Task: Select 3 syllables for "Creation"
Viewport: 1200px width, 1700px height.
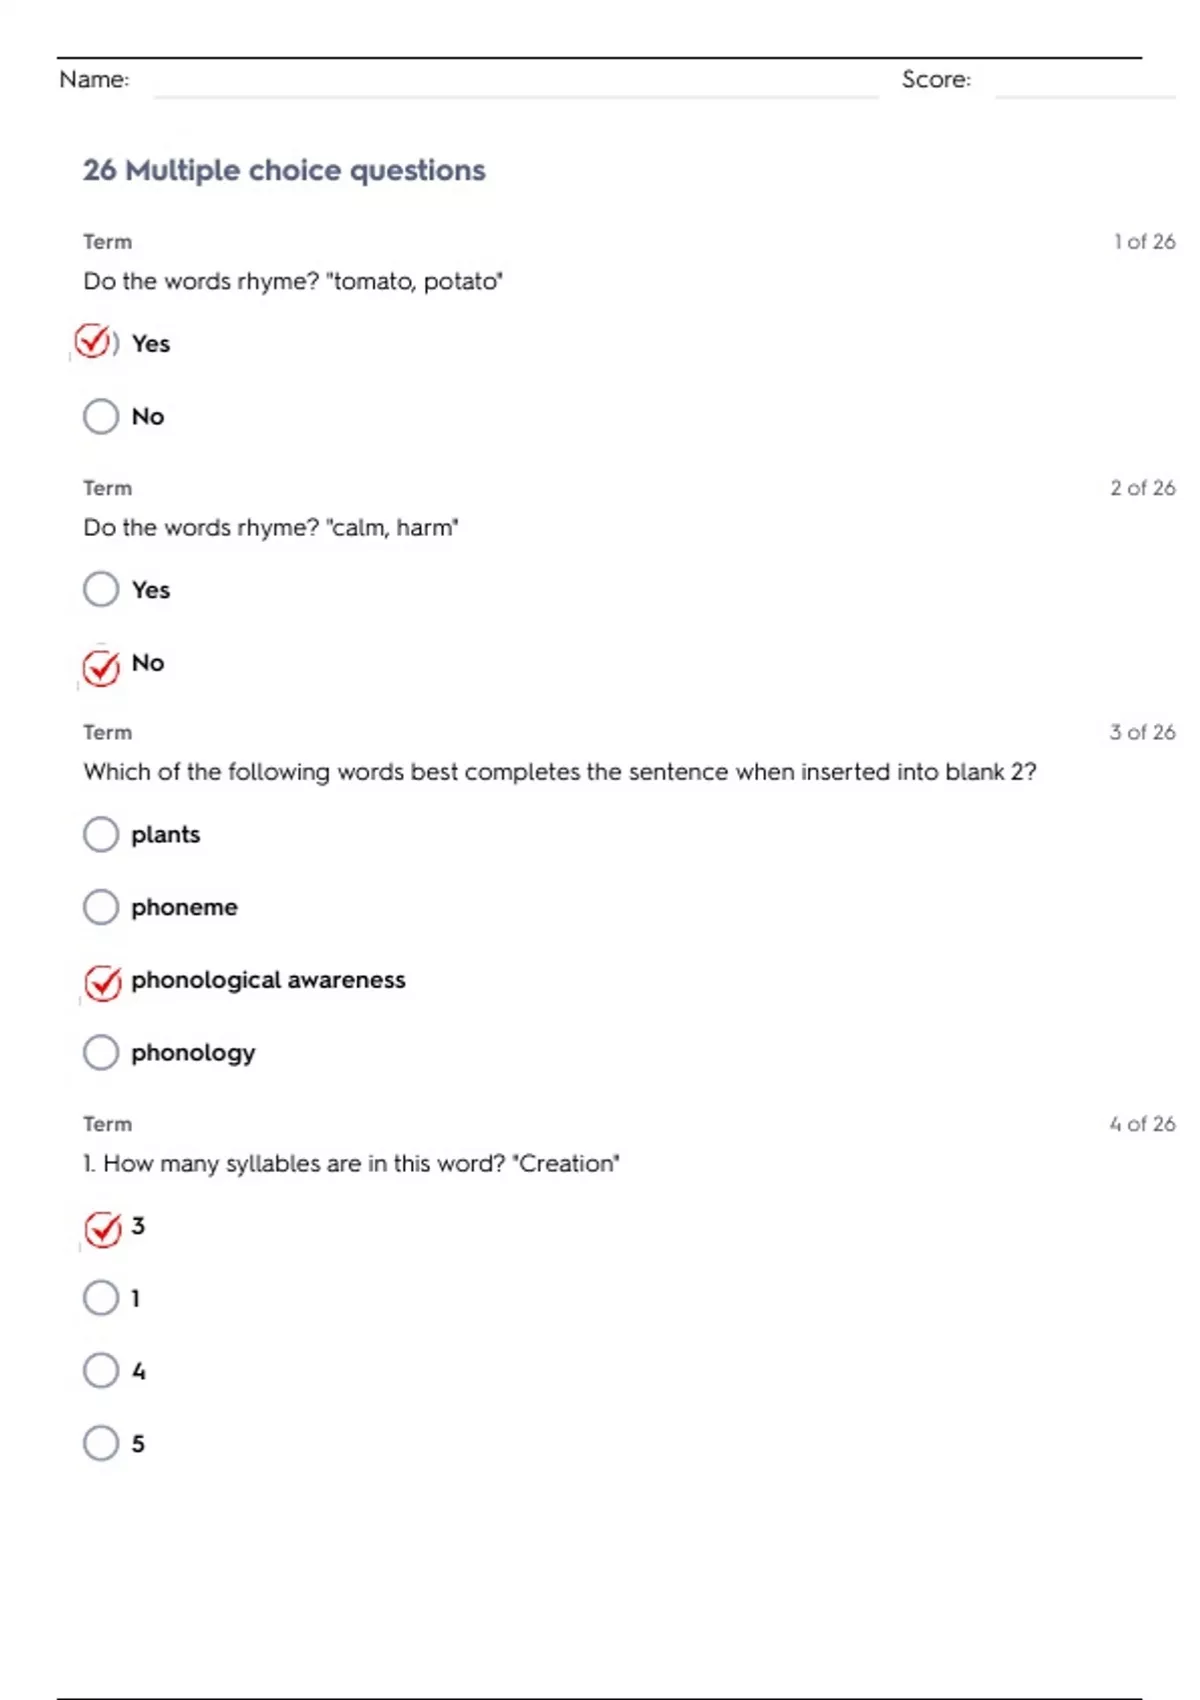Action: (102, 1229)
